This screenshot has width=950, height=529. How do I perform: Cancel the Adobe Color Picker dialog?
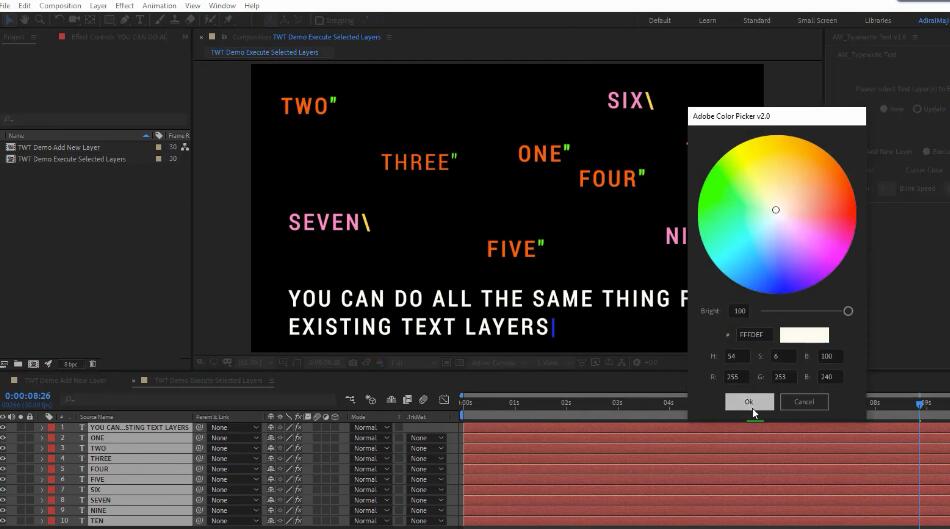coord(804,402)
